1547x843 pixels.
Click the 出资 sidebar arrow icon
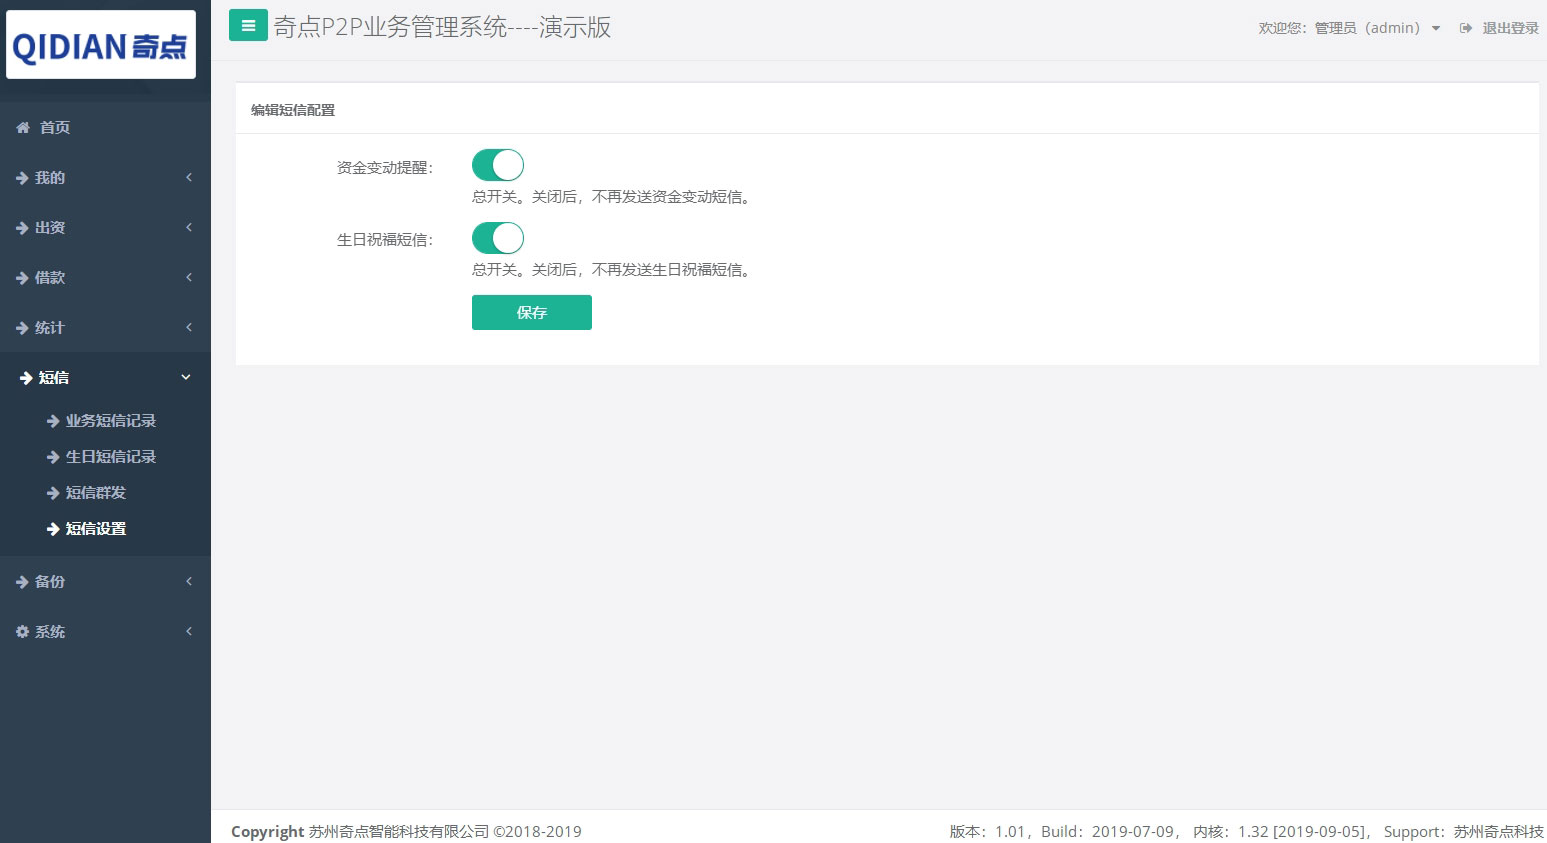click(188, 227)
